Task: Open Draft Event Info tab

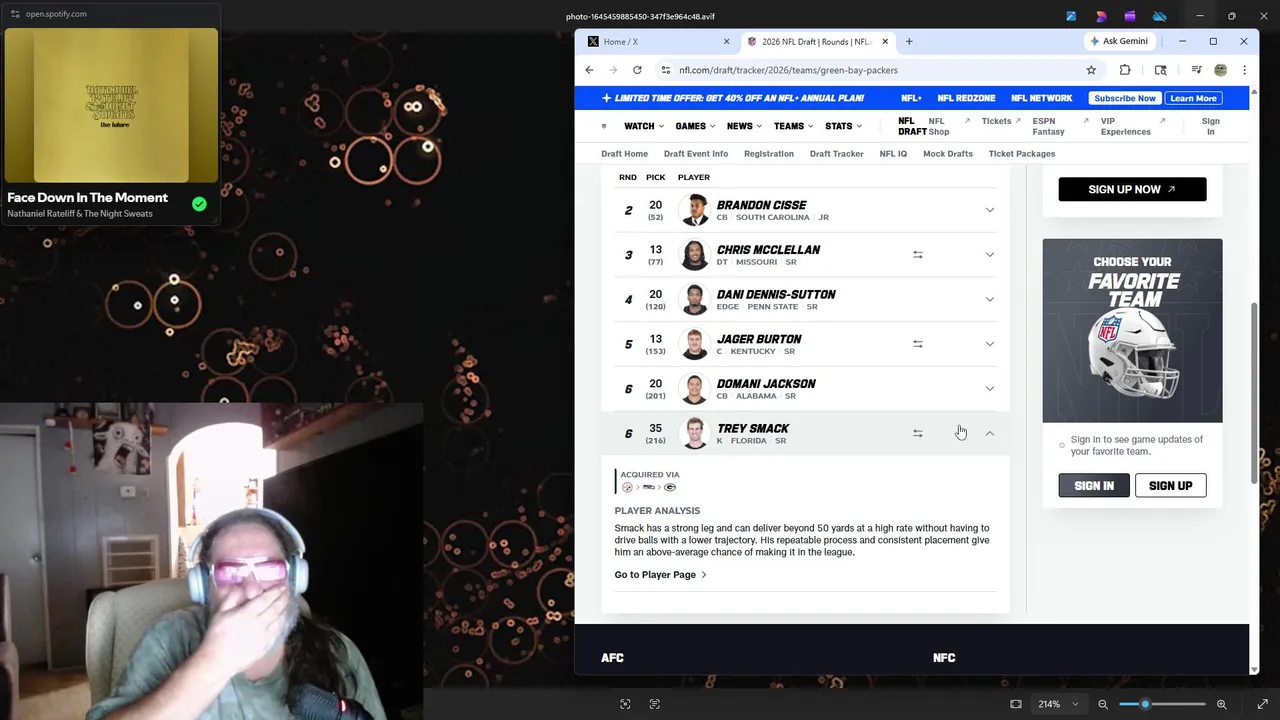Action: pos(696,154)
